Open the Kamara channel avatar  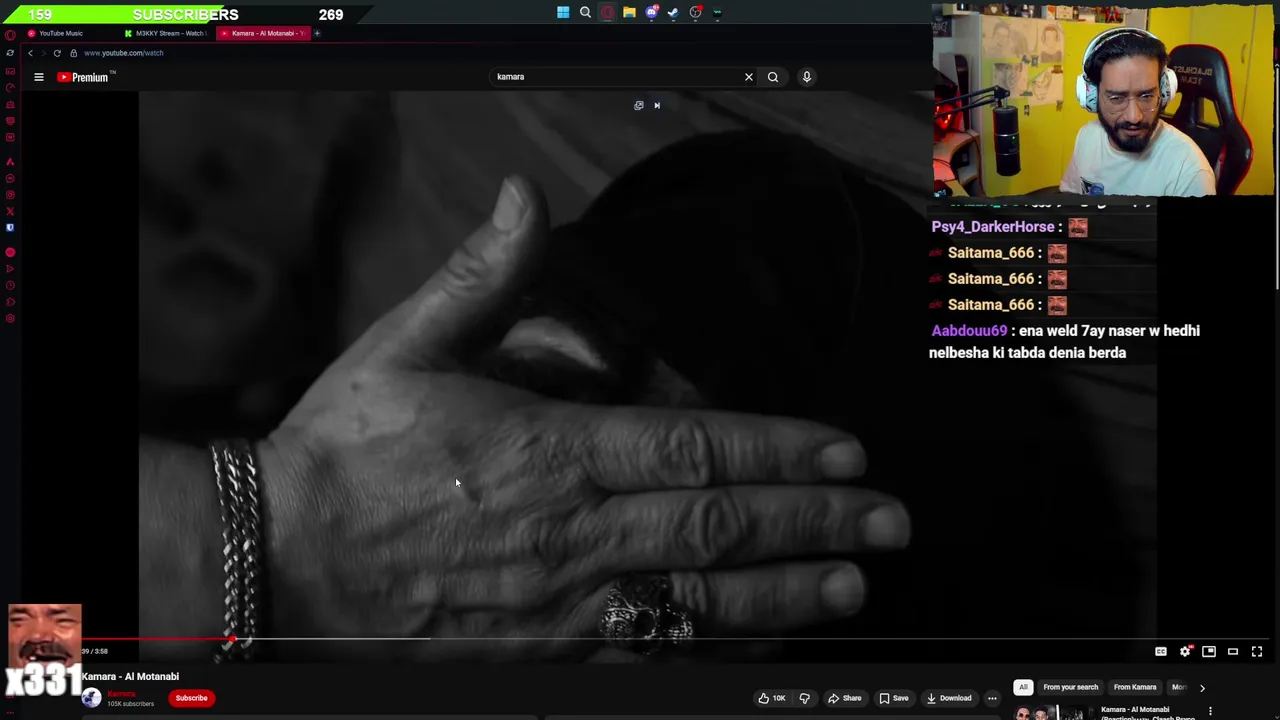91,698
